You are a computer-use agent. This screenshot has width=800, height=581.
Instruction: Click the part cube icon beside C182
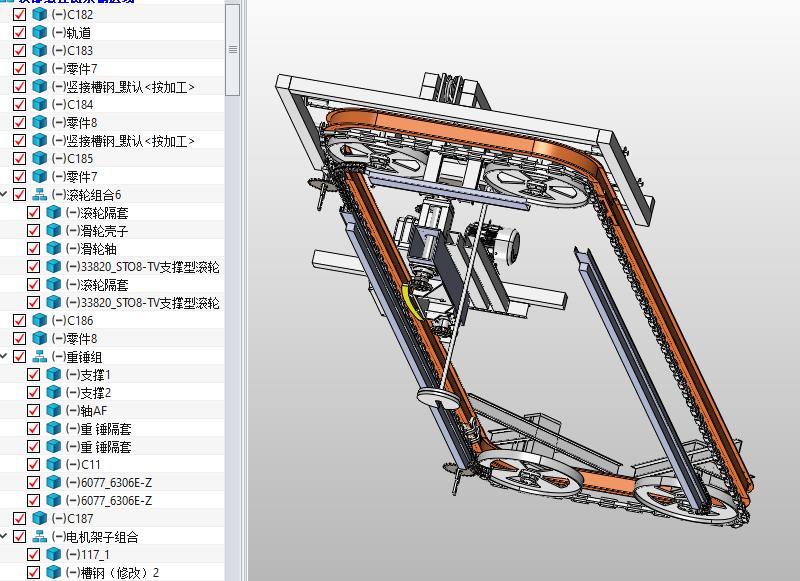coord(39,14)
